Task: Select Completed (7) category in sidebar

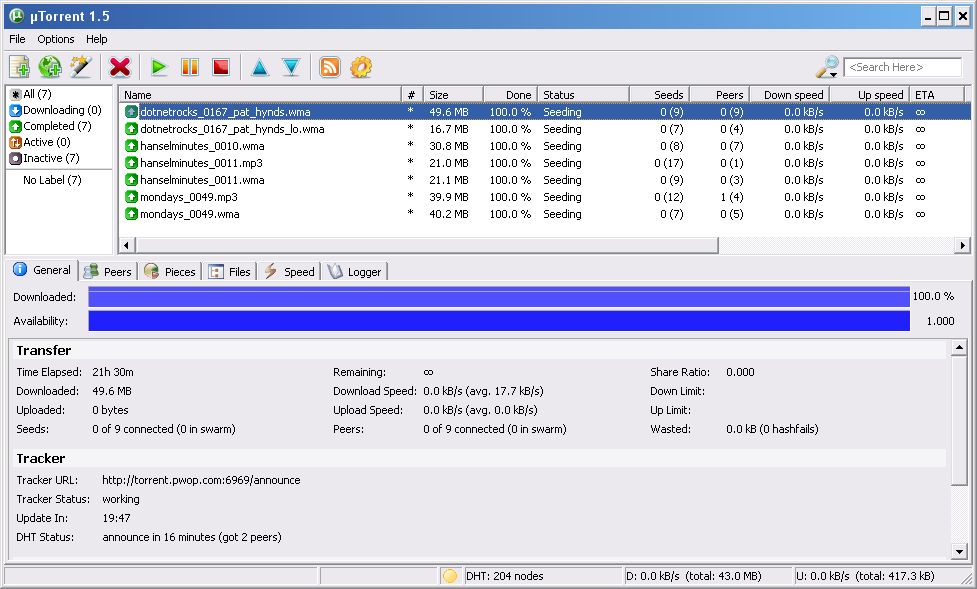Action: point(56,126)
